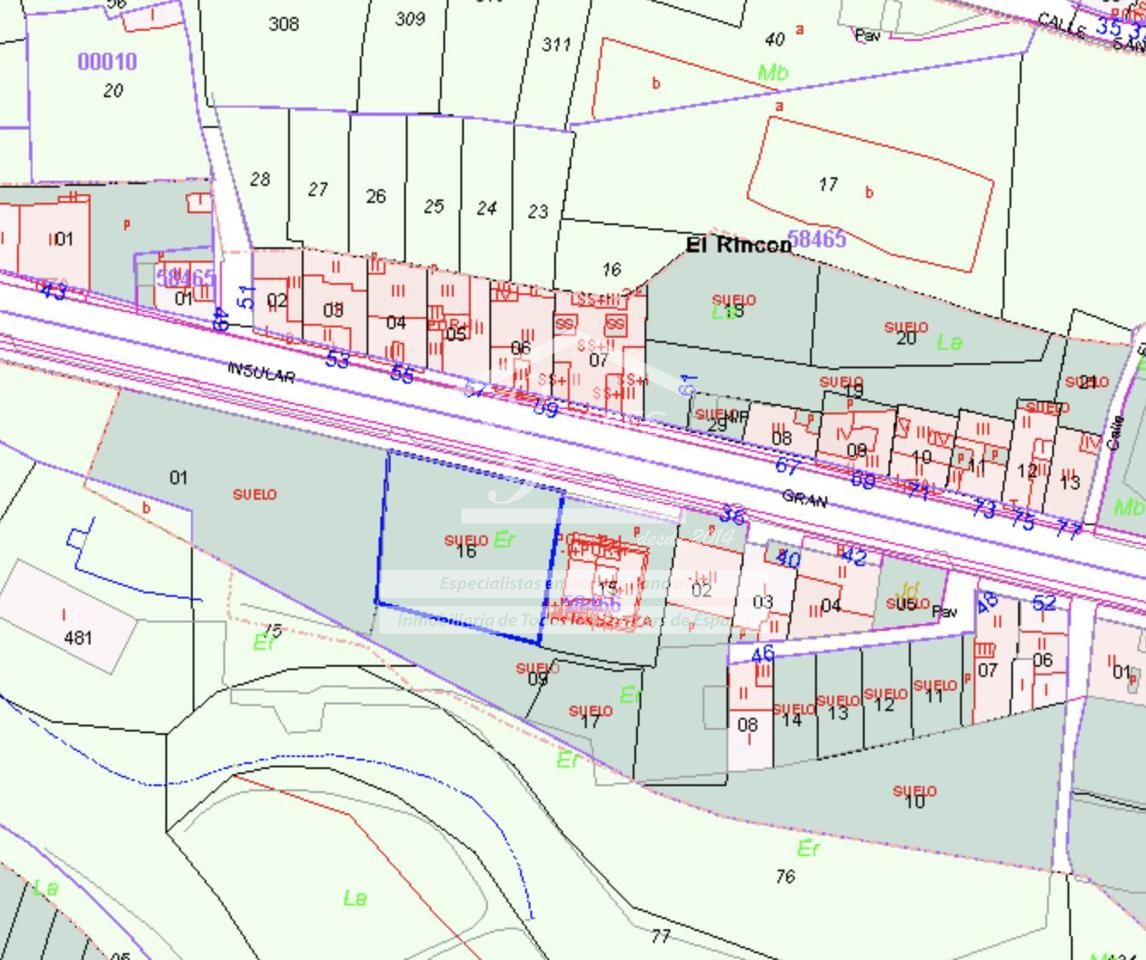Select the green Mb label near the top

pyautogui.click(x=772, y=73)
